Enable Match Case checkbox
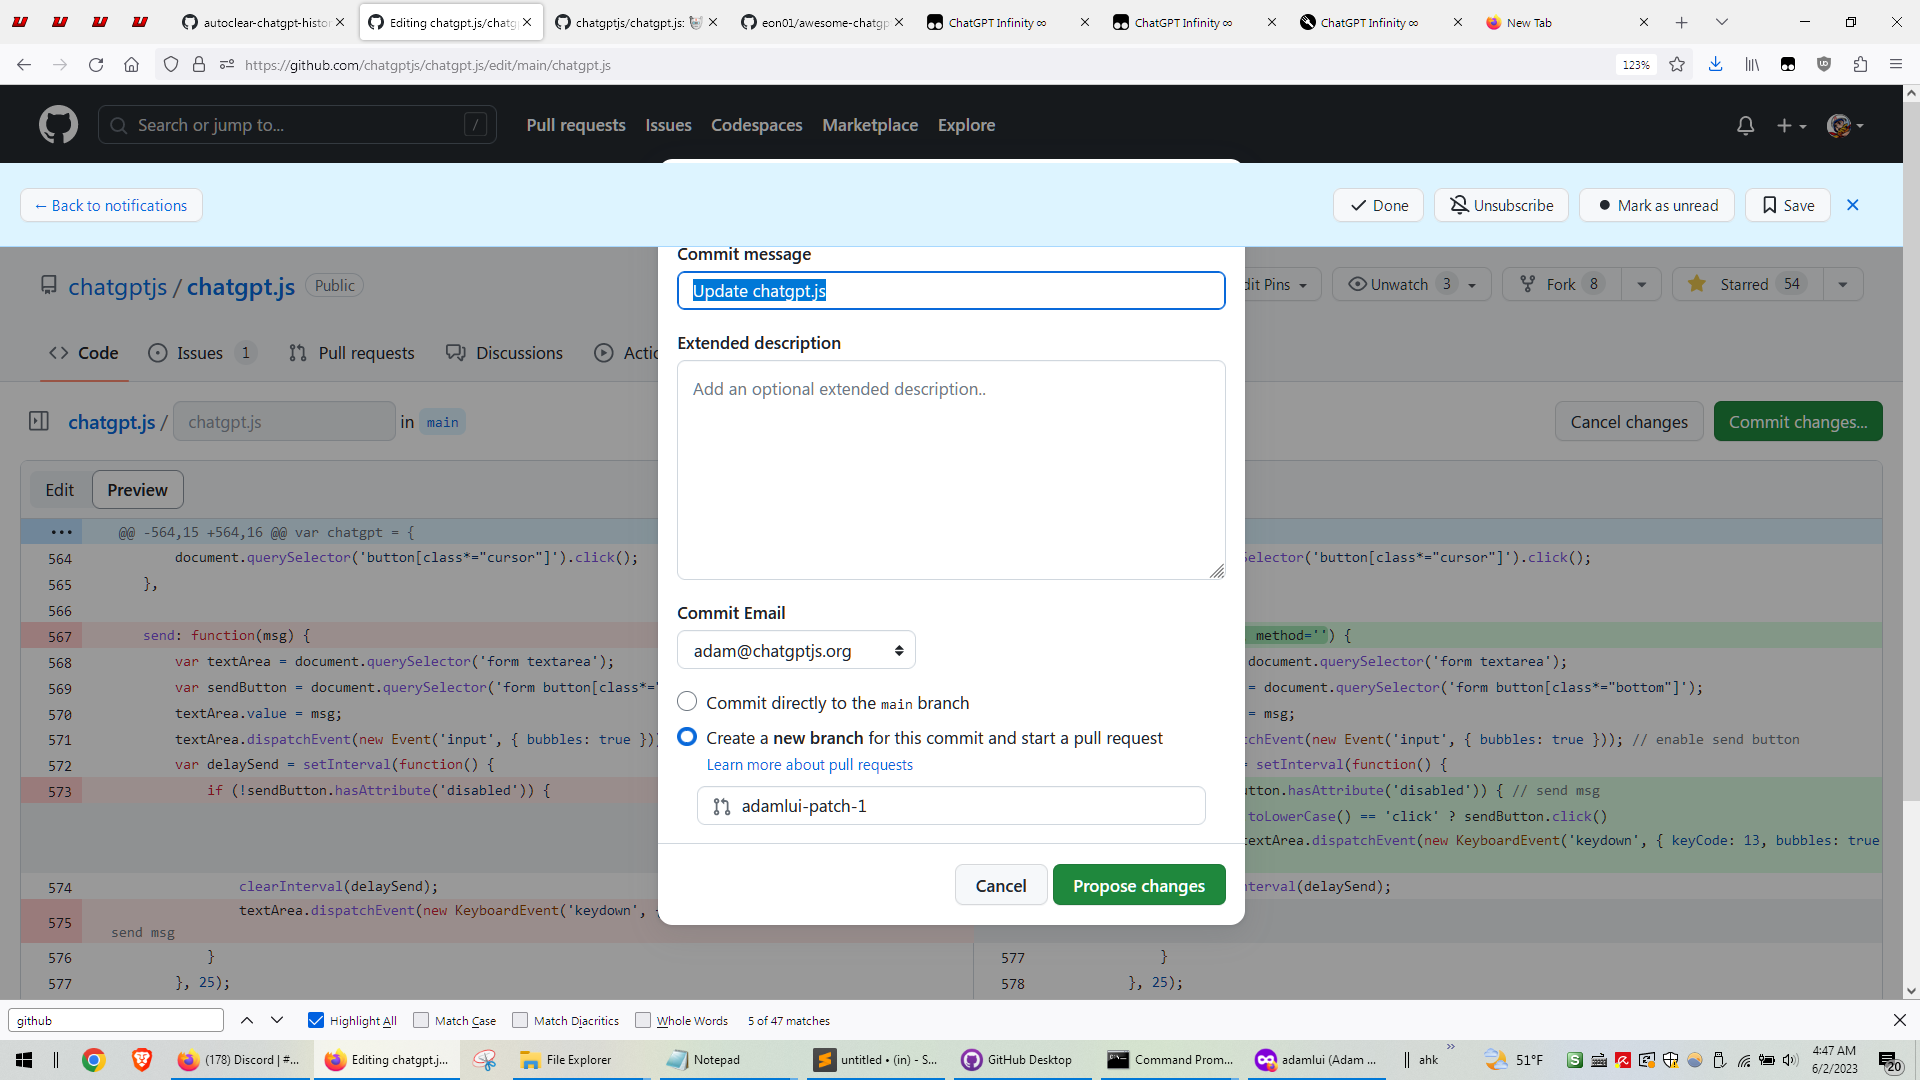 421,1020
